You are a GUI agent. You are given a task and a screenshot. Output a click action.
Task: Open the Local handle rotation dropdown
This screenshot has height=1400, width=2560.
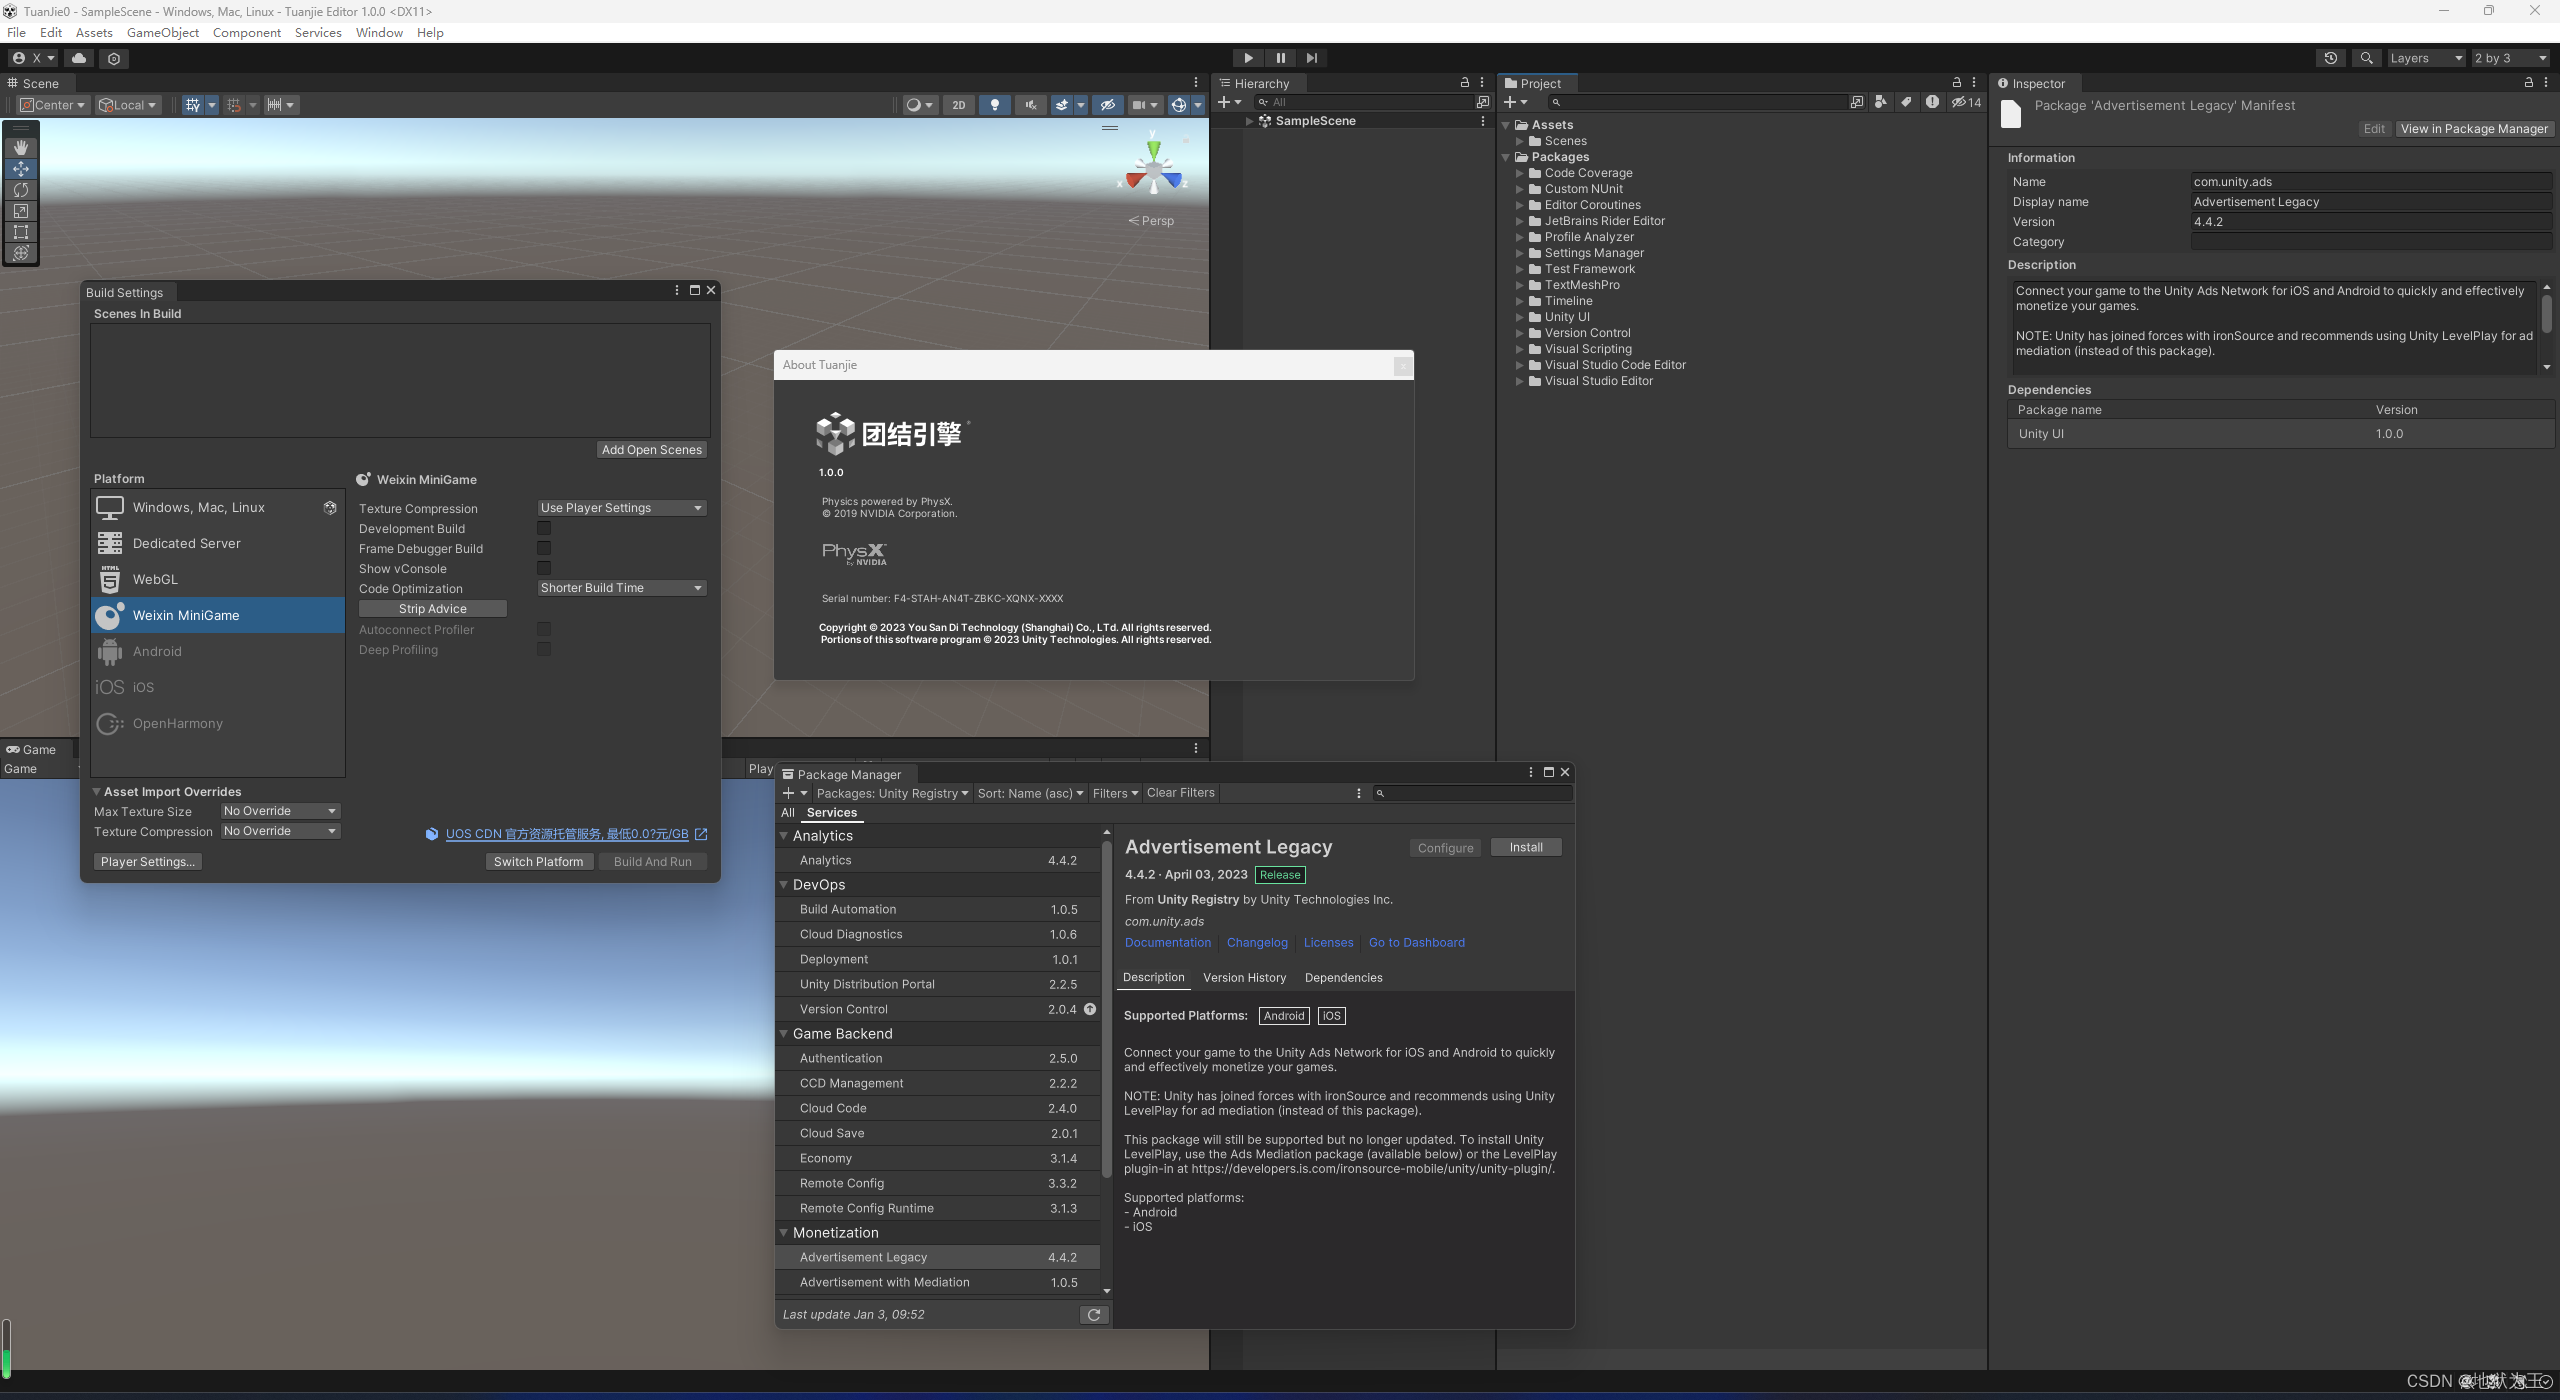(x=128, y=105)
